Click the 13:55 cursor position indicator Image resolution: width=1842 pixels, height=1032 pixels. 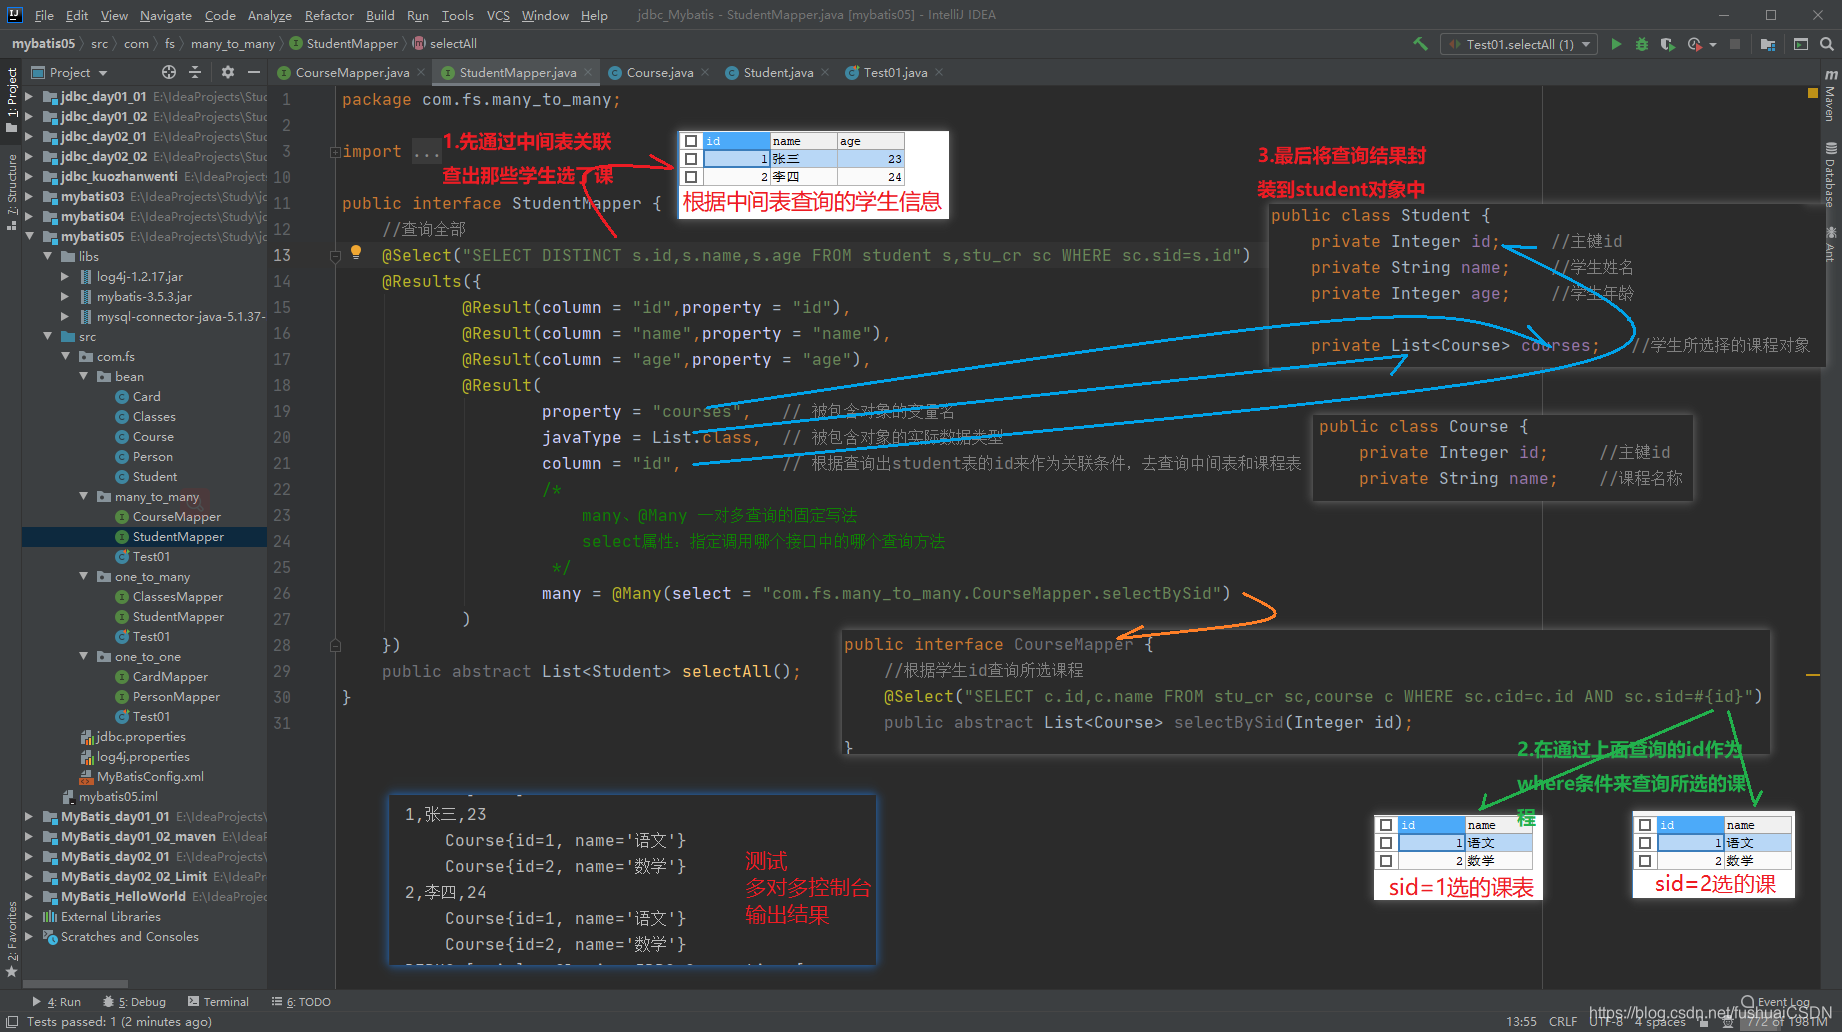point(1521,1021)
